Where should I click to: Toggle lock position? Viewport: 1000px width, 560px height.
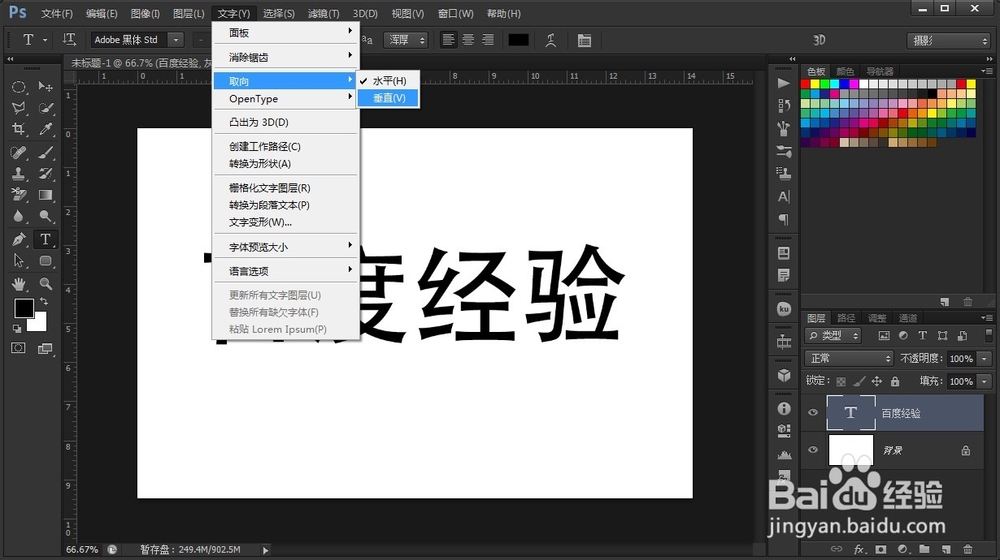pyautogui.click(x=877, y=381)
